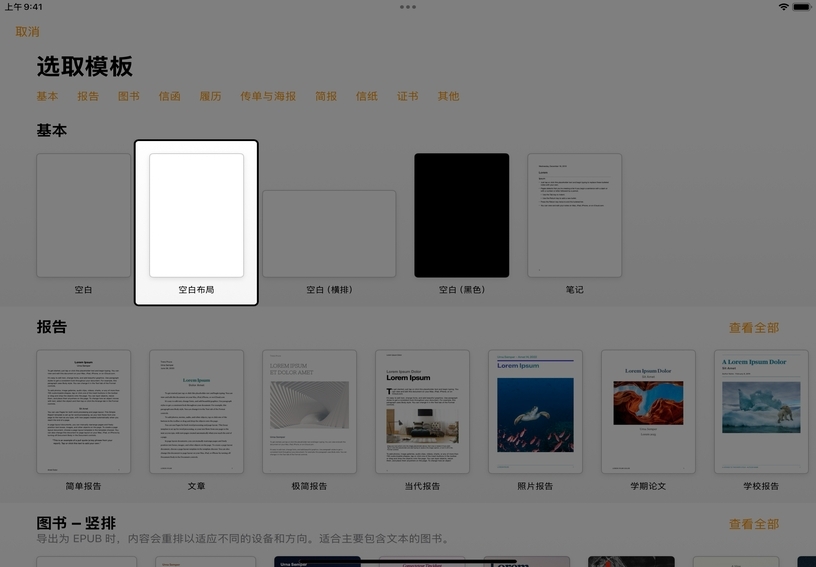The width and height of the screenshot is (816, 567).
Task: Select the 学校报告 template thumbnail
Action: coord(761,411)
